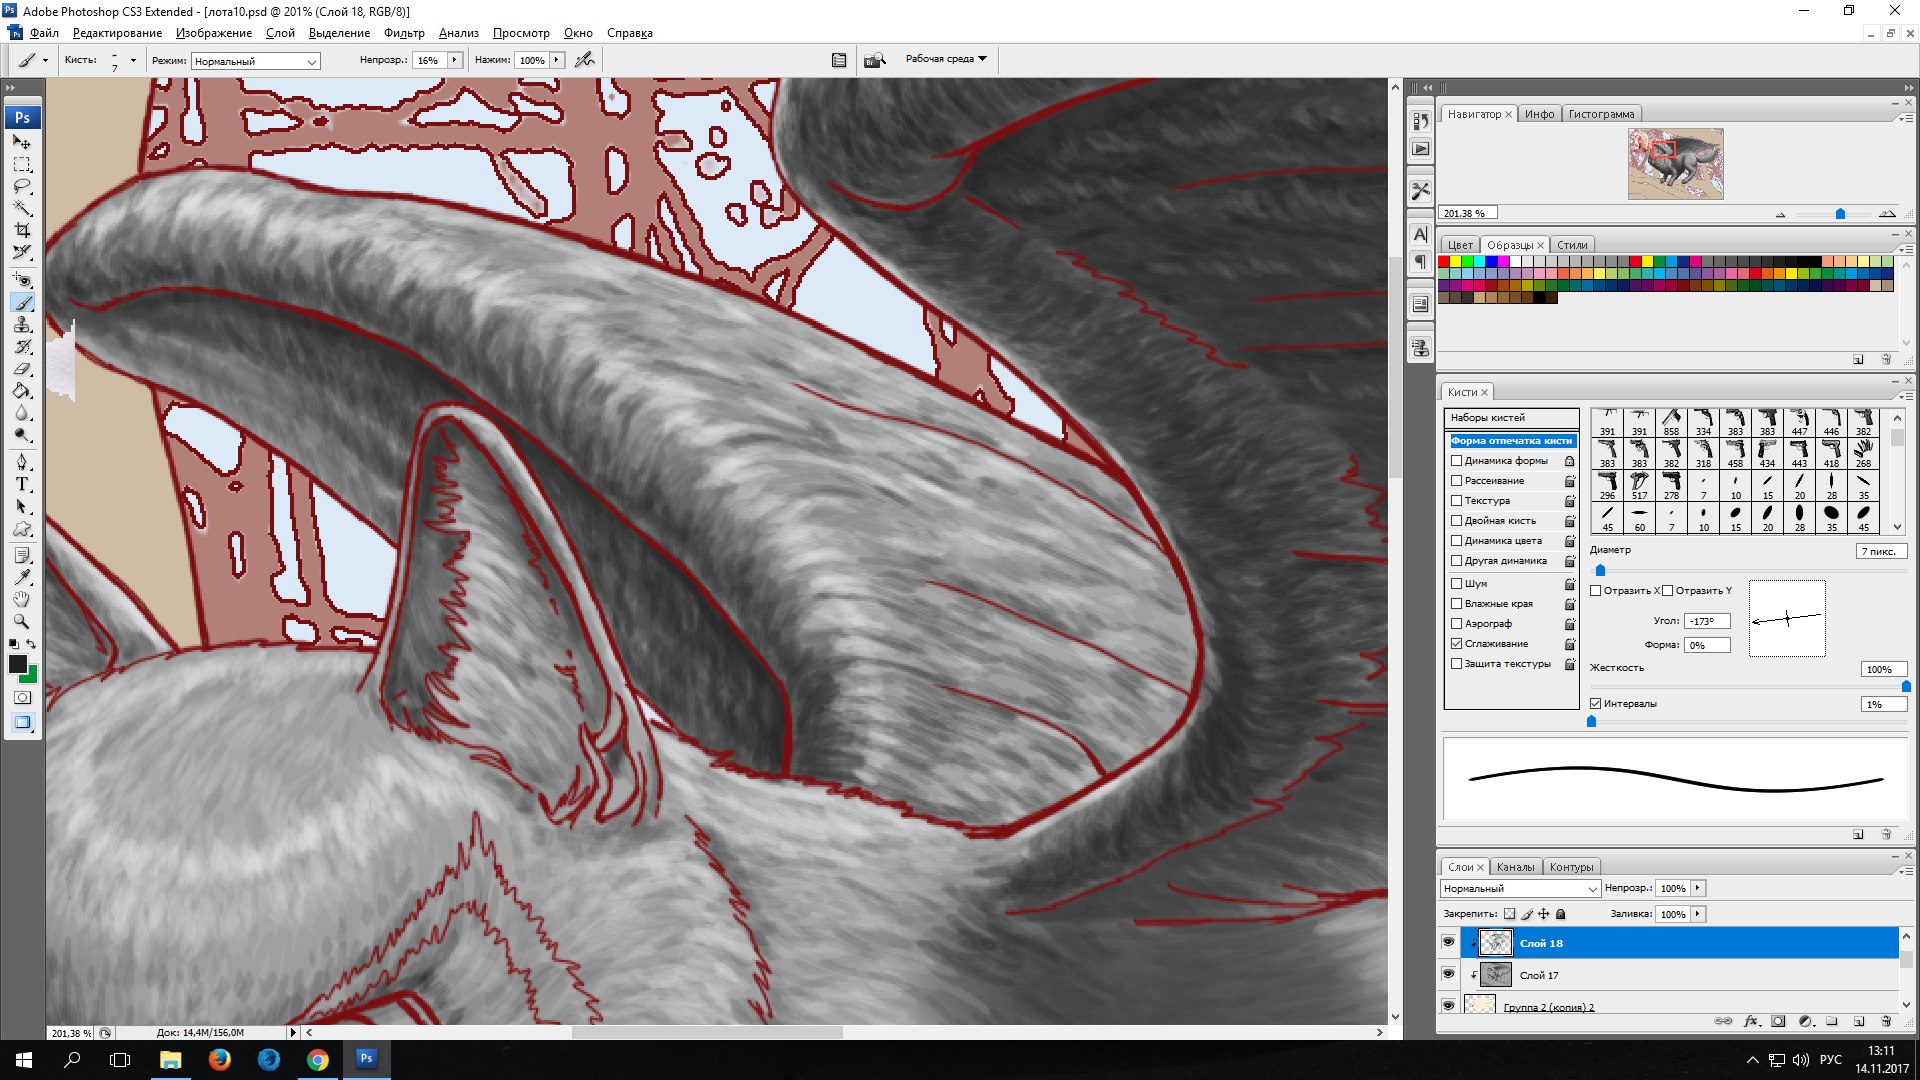Select the Custom Shape tool

(x=22, y=528)
